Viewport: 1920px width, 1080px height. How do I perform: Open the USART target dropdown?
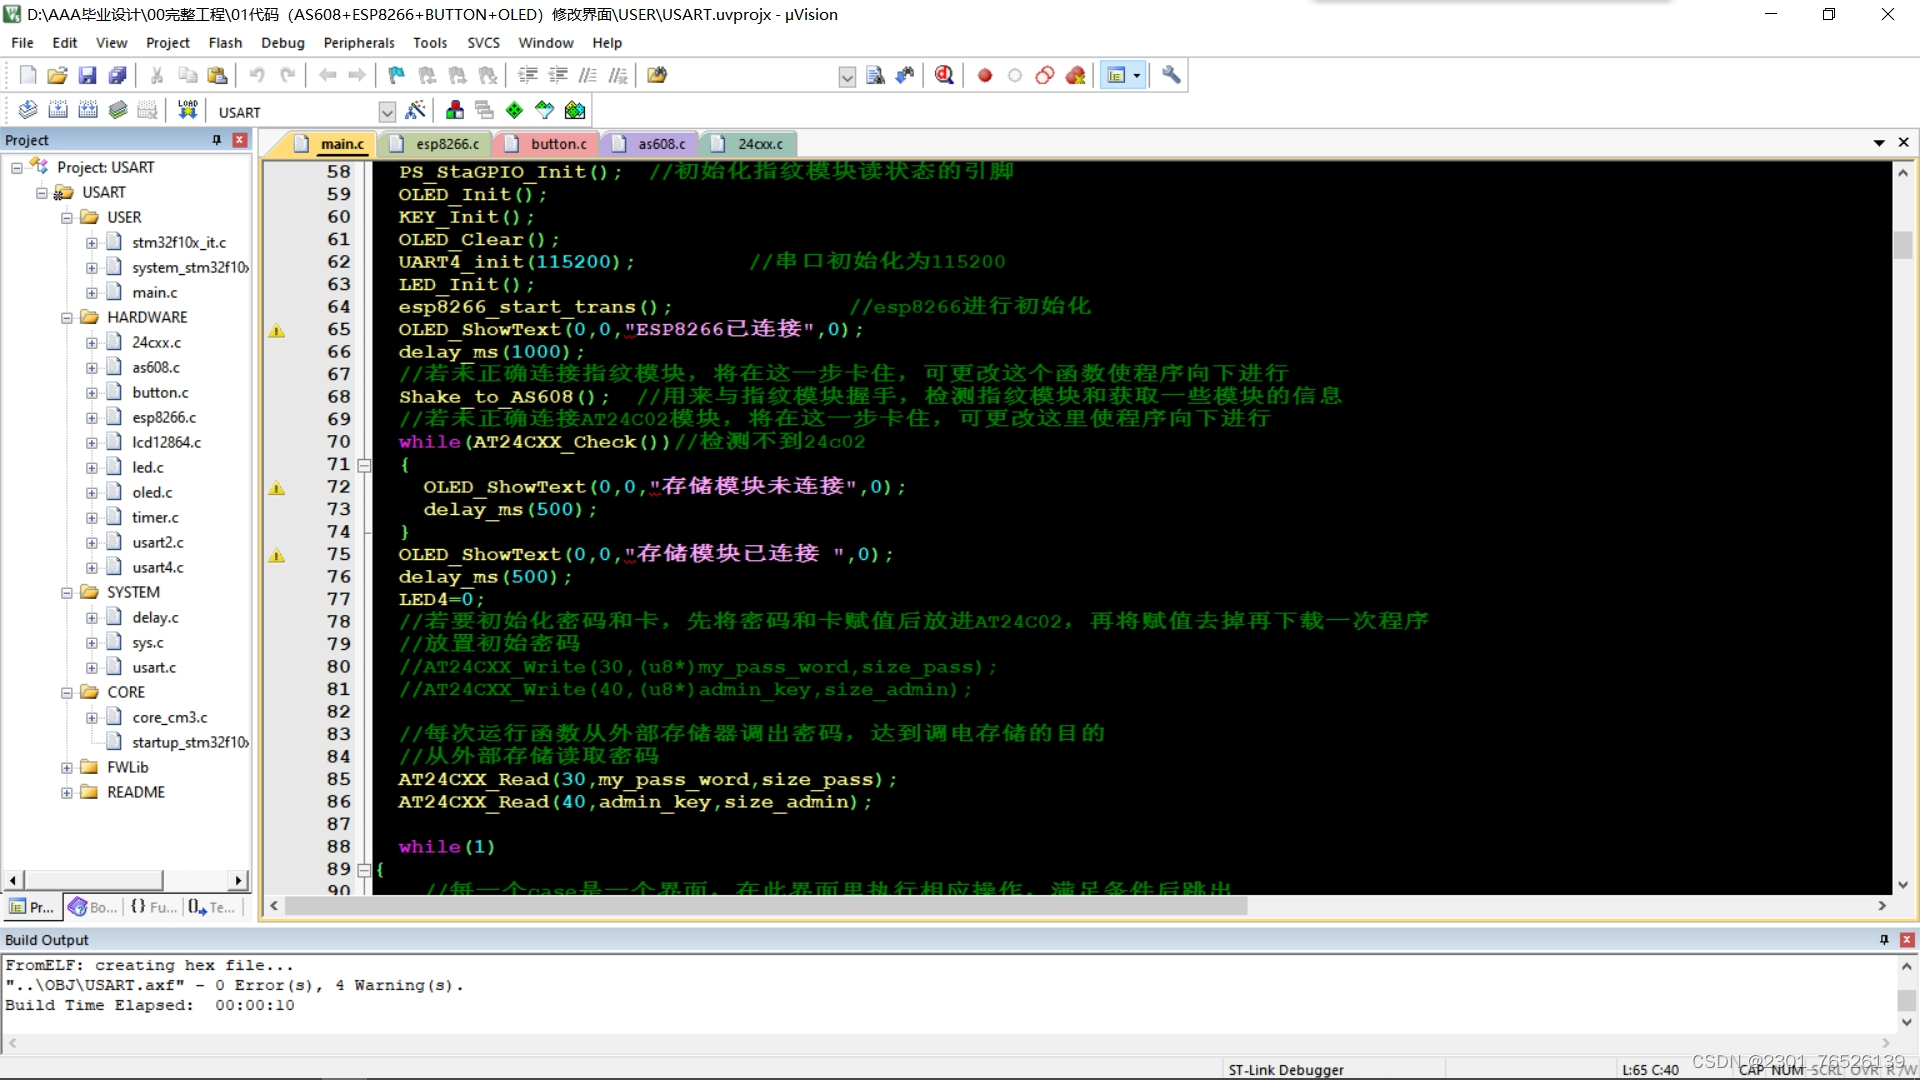point(387,112)
